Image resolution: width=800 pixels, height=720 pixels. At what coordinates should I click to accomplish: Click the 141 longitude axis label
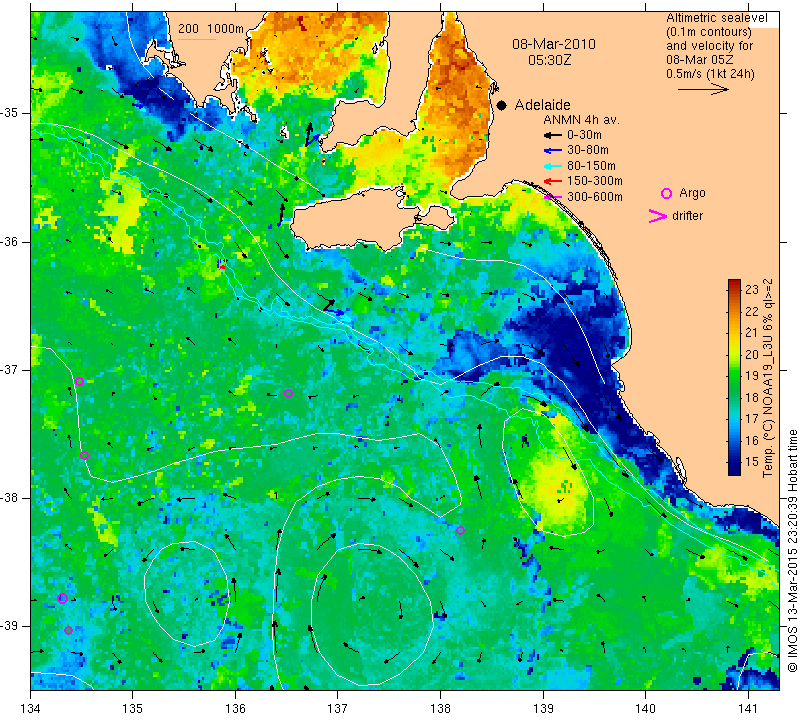point(748,709)
